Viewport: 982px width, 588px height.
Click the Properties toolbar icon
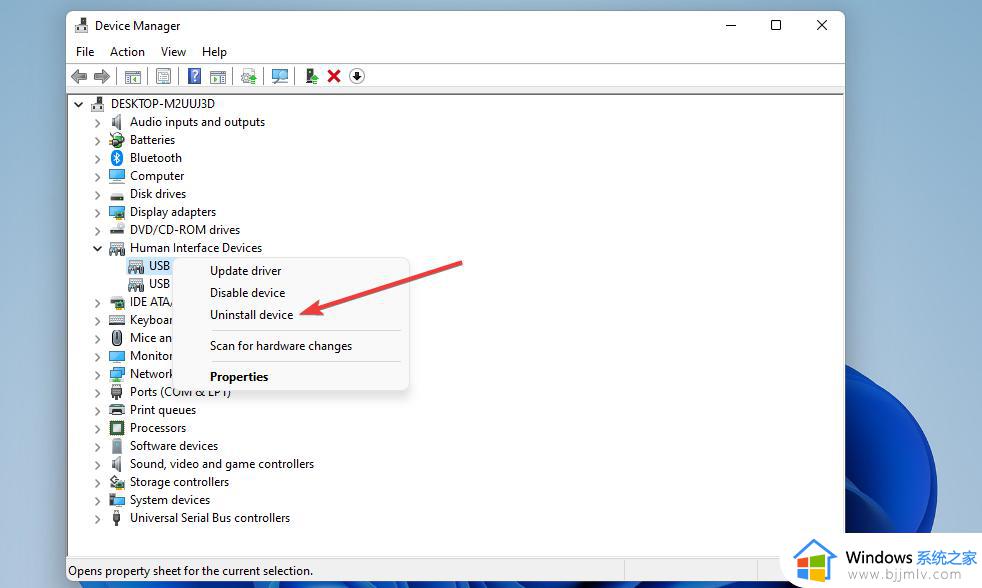point(163,76)
